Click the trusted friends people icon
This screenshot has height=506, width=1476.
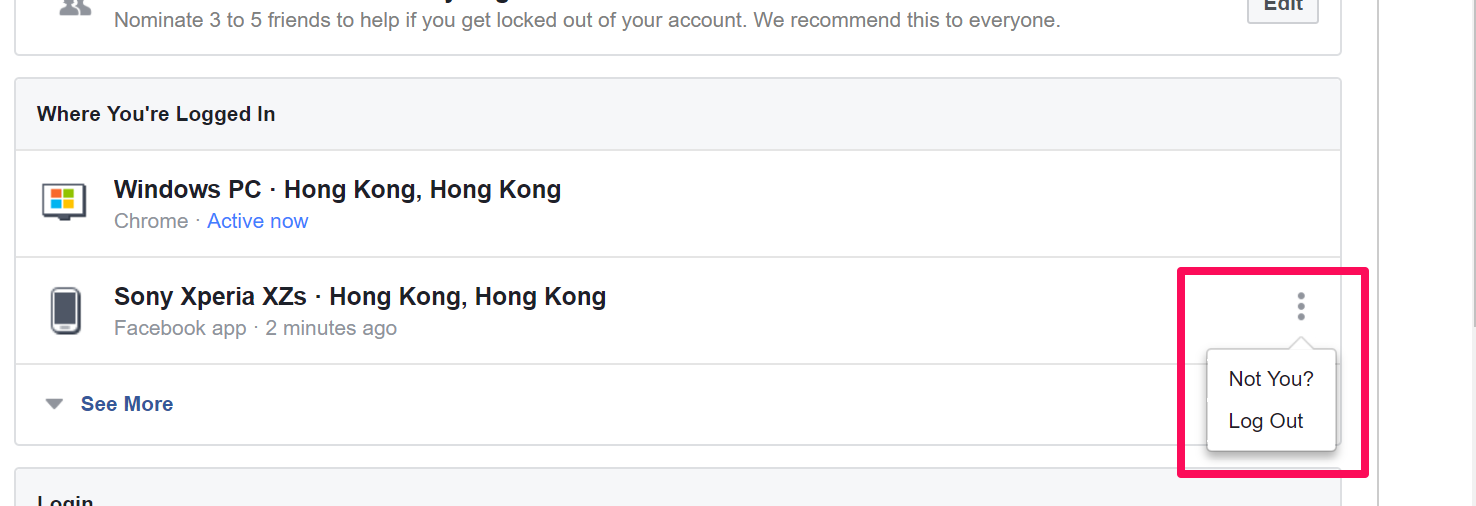pyautogui.click(x=75, y=8)
